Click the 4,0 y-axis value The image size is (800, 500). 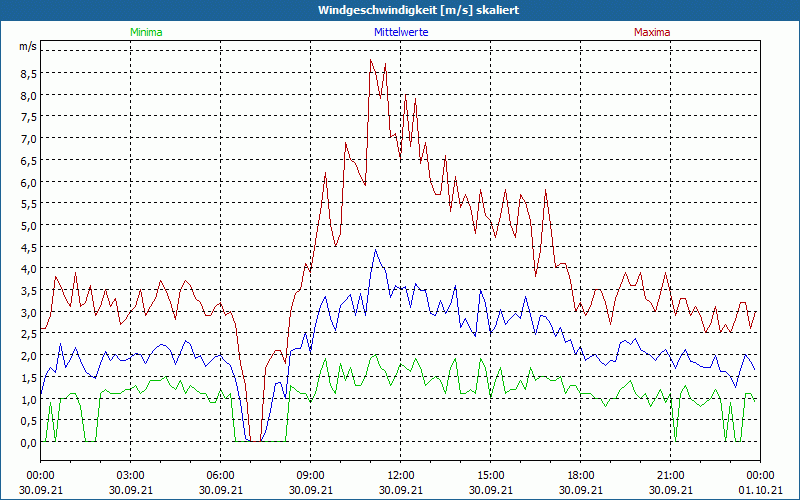pyautogui.click(x=28, y=269)
